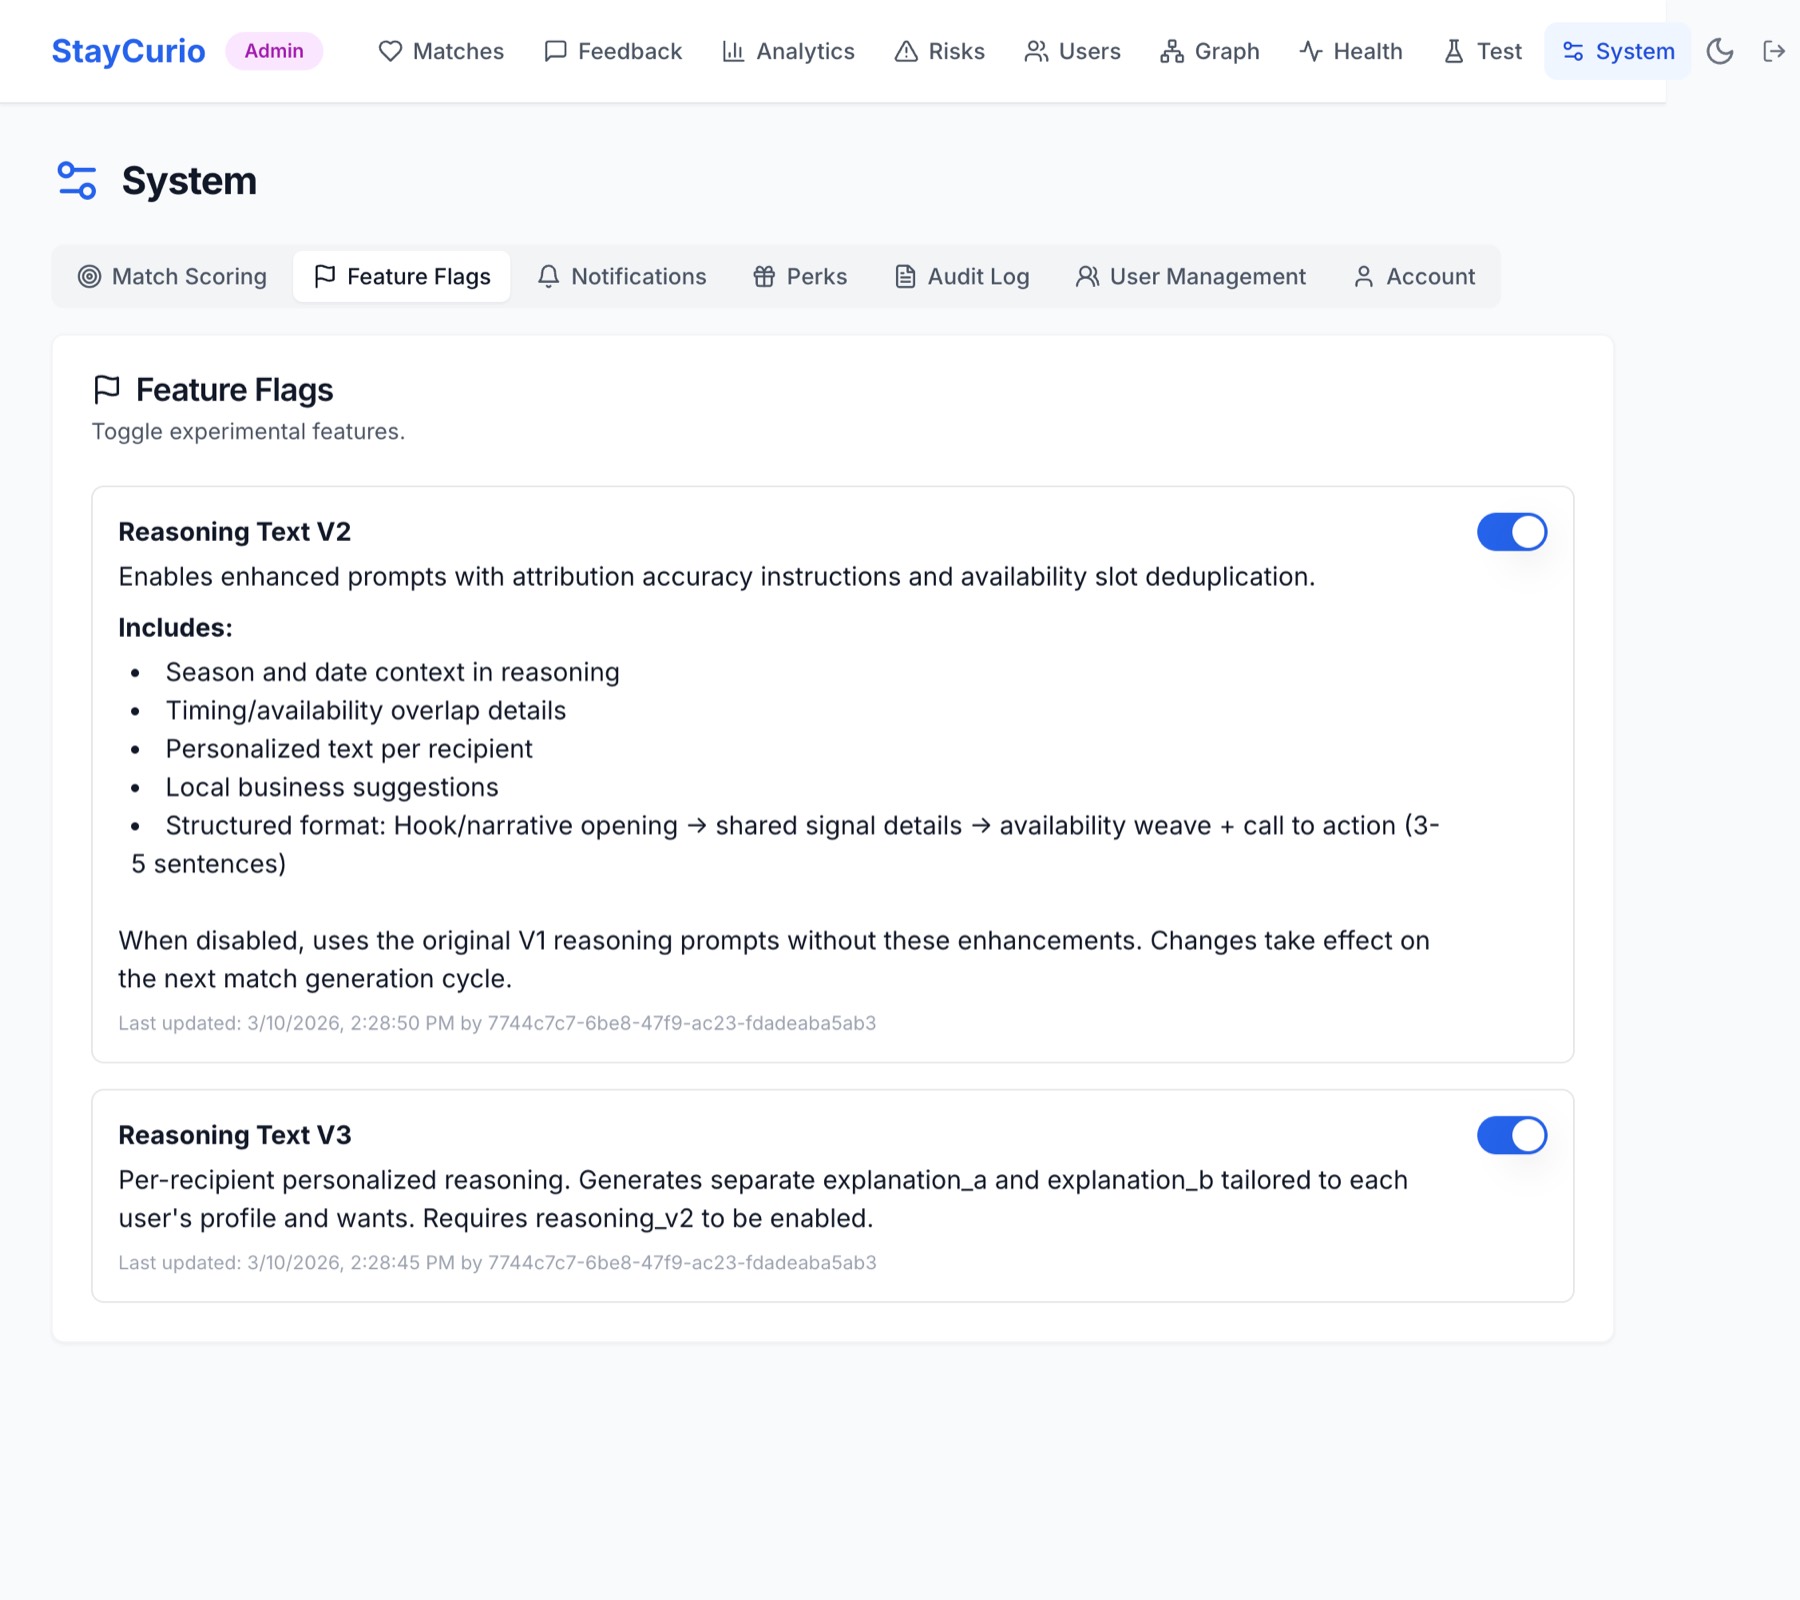The width and height of the screenshot is (1800, 1600).
Task: Click the Analytics bar chart icon
Action: pyautogui.click(x=733, y=51)
